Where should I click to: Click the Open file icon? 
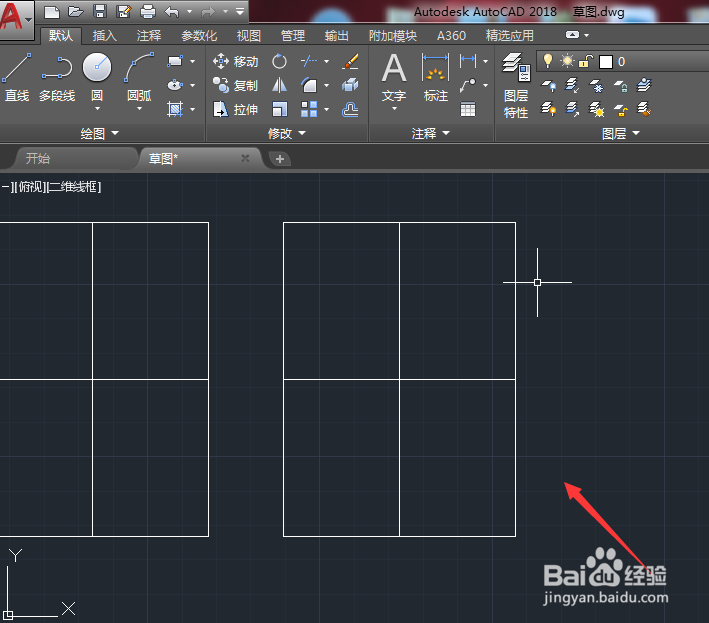(76, 12)
